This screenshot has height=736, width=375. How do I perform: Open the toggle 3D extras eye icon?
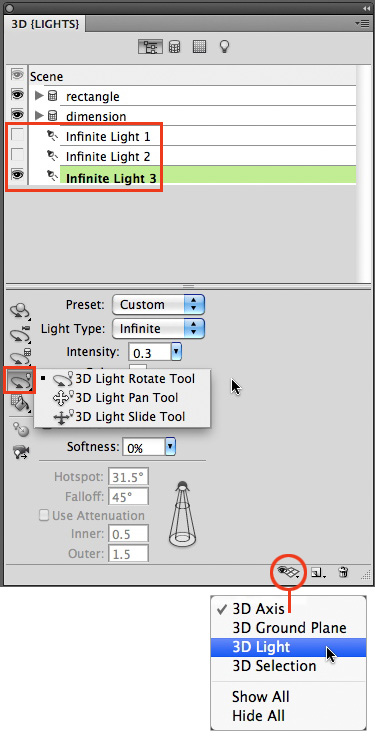tap(288, 571)
